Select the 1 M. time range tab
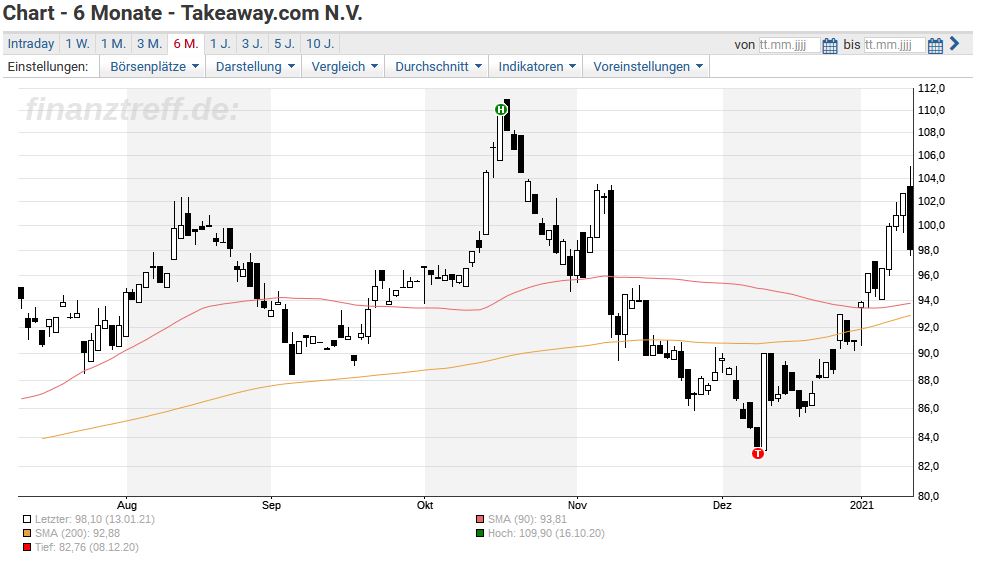 pos(113,44)
